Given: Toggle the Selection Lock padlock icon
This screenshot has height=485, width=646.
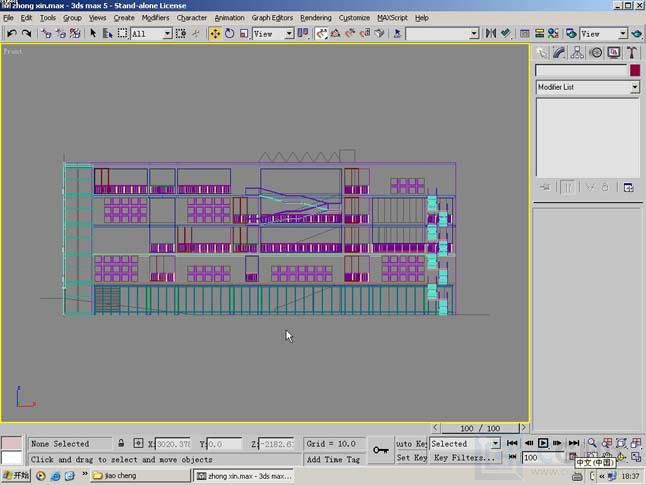Looking at the screenshot, I should (x=121, y=443).
